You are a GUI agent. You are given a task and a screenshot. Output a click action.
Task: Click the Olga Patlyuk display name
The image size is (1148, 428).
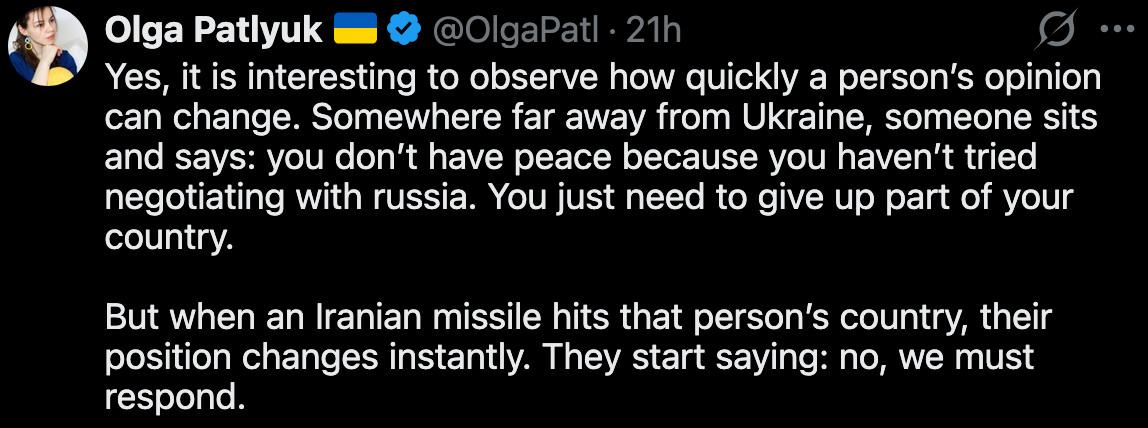pyautogui.click(x=213, y=31)
